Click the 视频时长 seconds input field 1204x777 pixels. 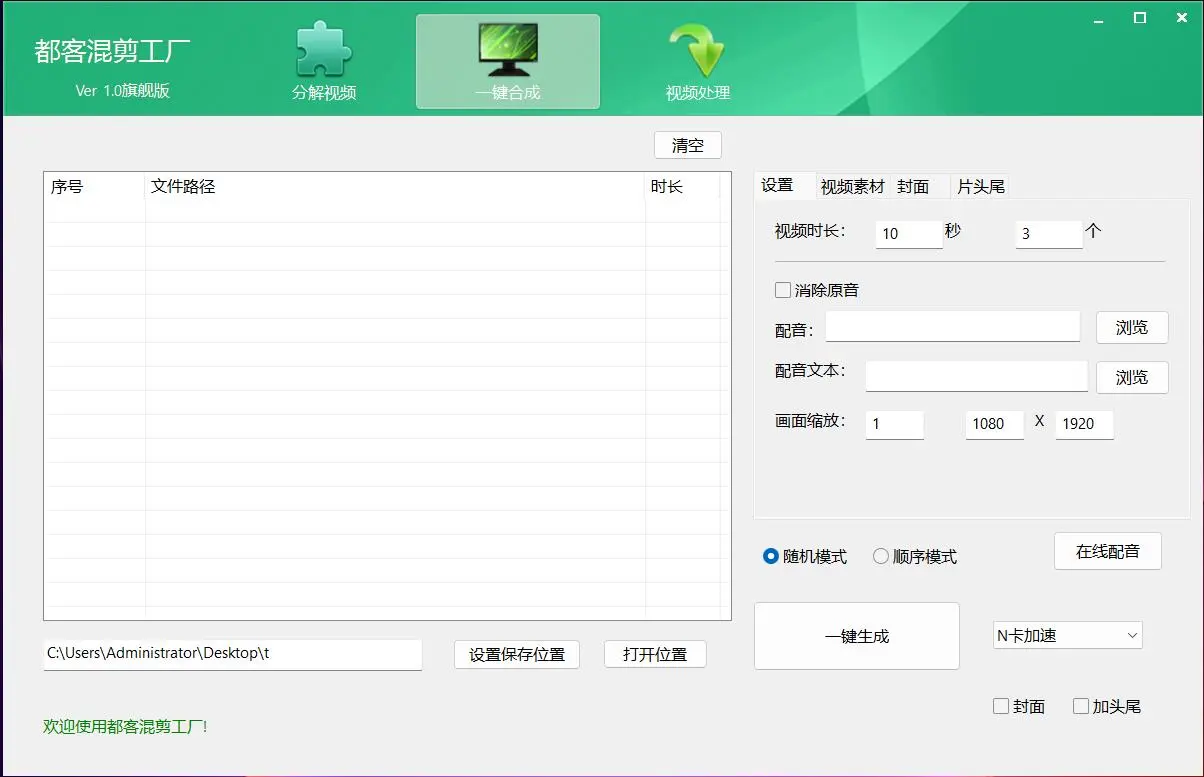tap(908, 233)
